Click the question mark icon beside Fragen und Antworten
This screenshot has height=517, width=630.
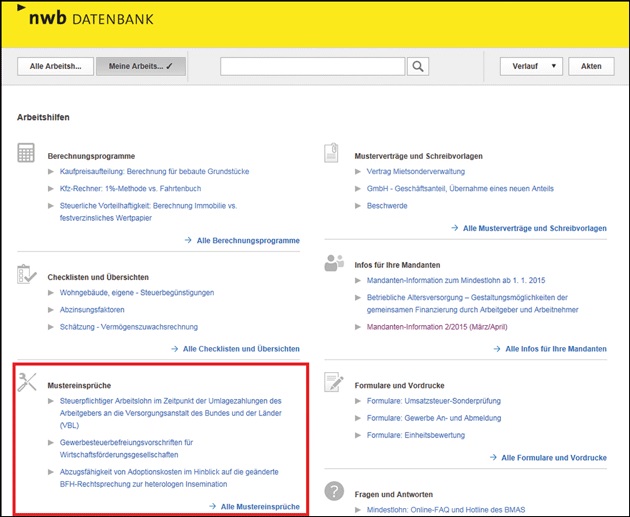click(334, 491)
